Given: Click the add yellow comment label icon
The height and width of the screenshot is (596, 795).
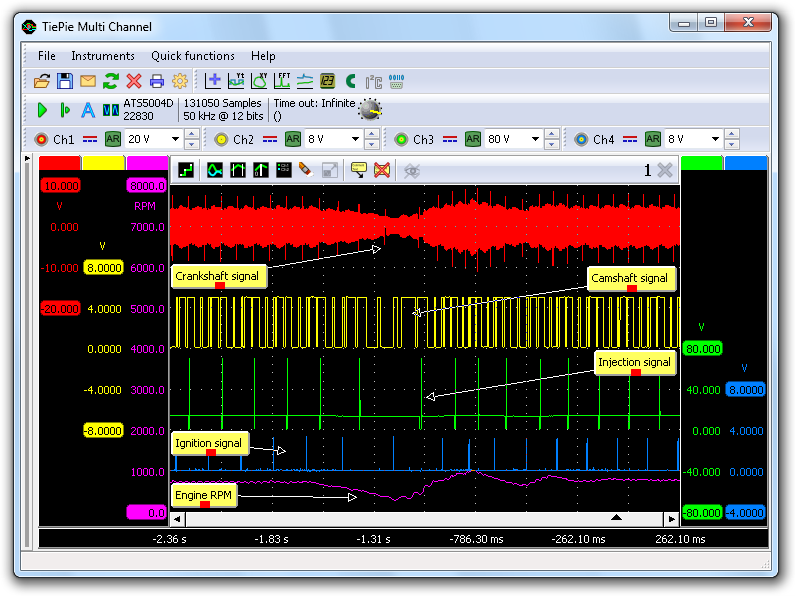Looking at the screenshot, I should [x=358, y=171].
